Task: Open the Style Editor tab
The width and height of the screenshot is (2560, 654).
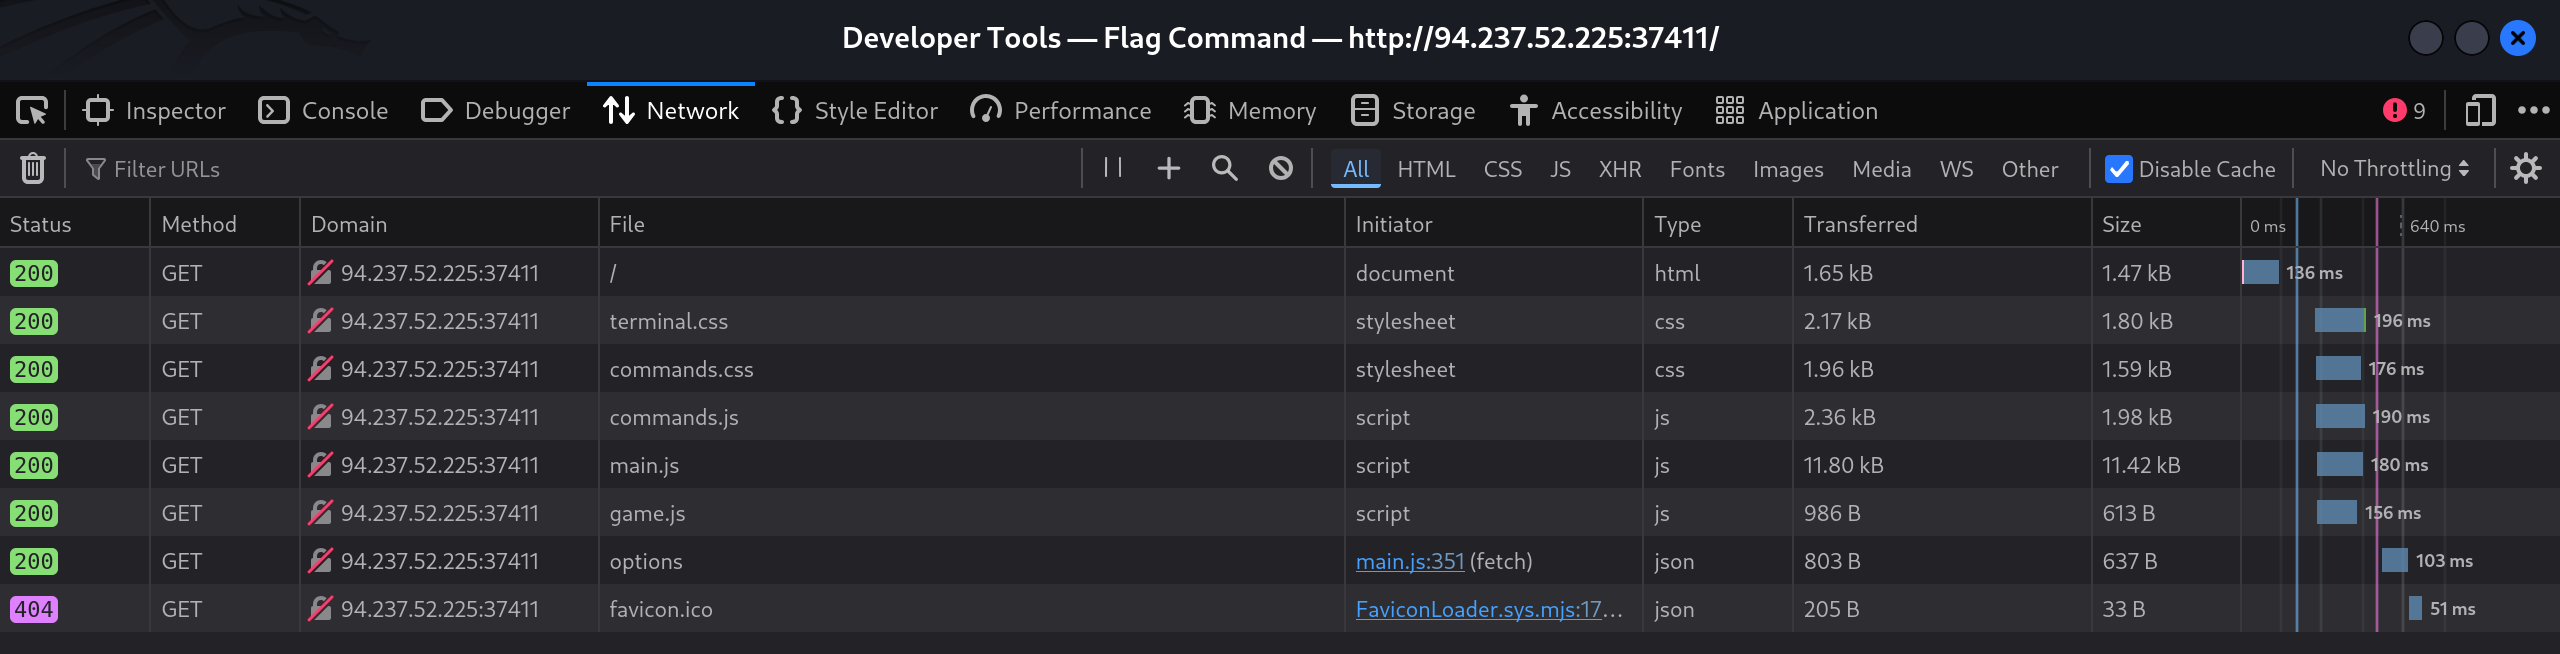Action: coord(855,110)
